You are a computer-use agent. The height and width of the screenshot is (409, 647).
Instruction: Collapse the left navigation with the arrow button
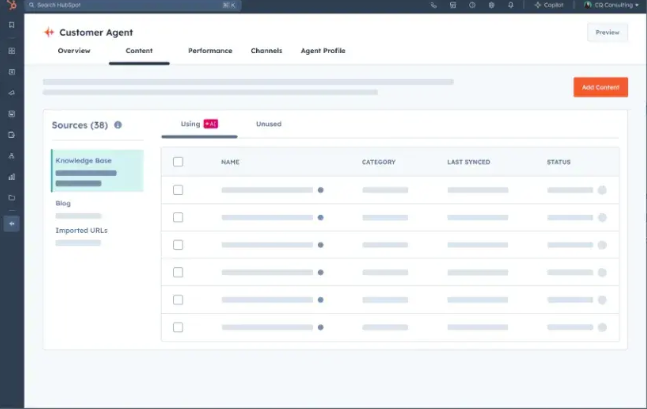click(x=12, y=224)
